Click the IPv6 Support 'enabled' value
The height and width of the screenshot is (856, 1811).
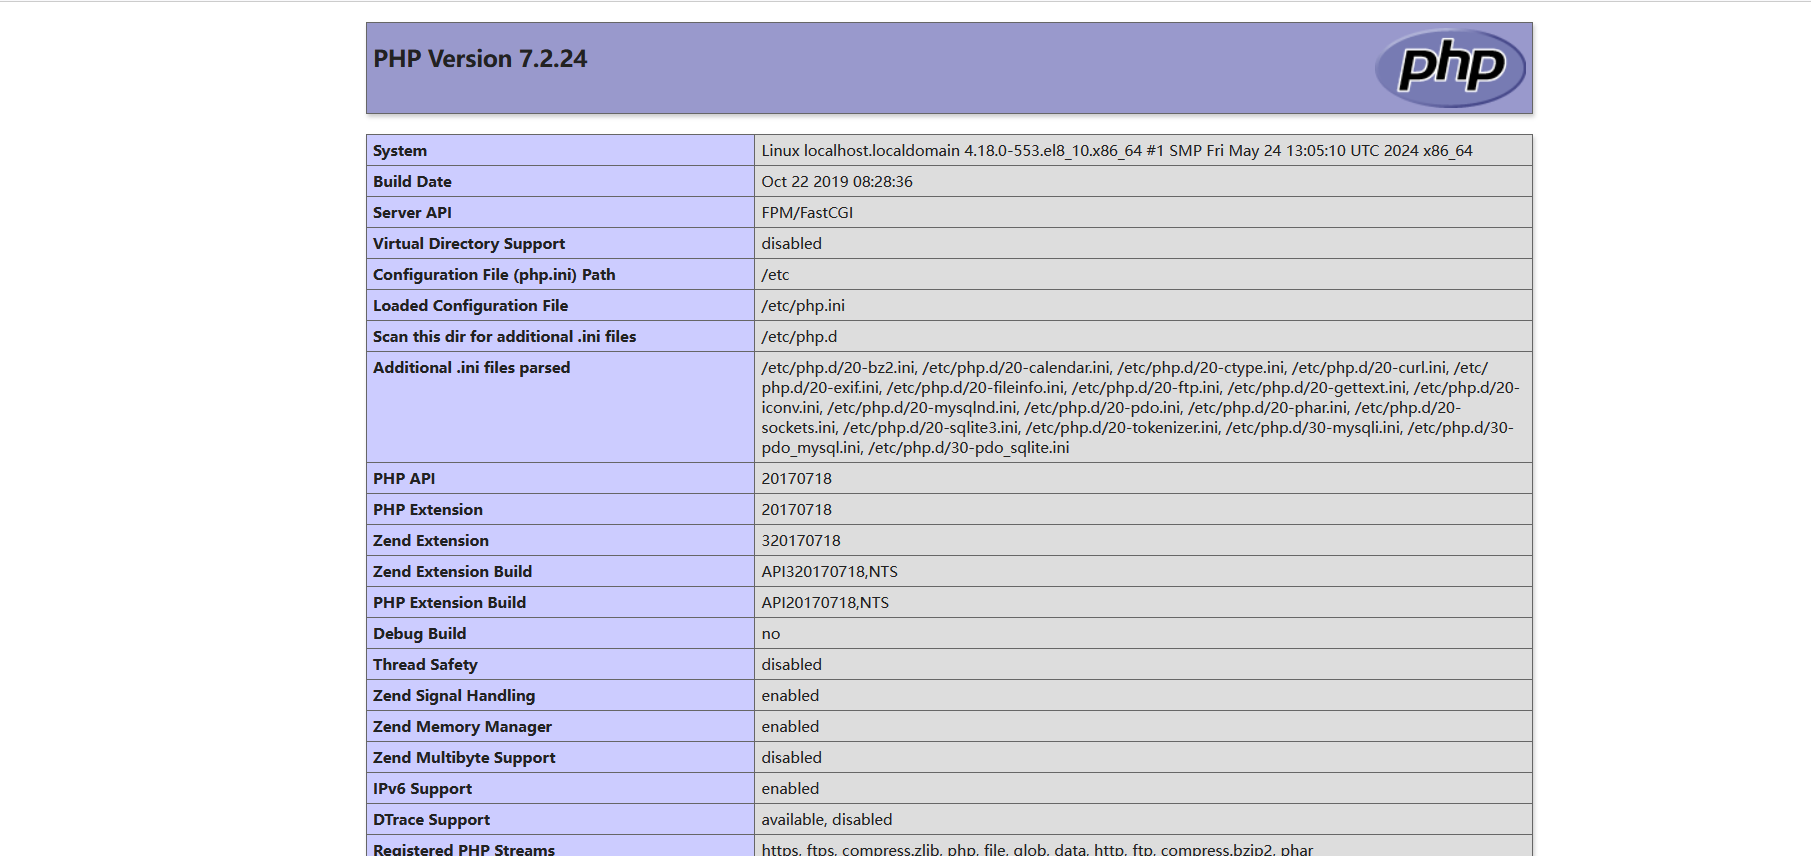(x=790, y=789)
